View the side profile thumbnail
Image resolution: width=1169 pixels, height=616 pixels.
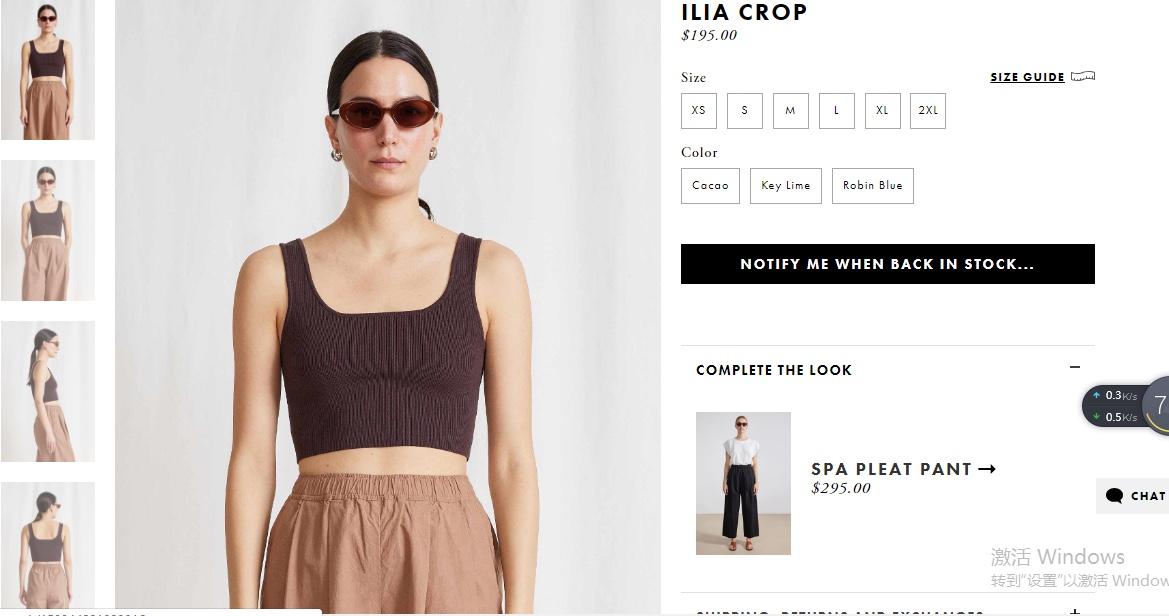(x=48, y=392)
